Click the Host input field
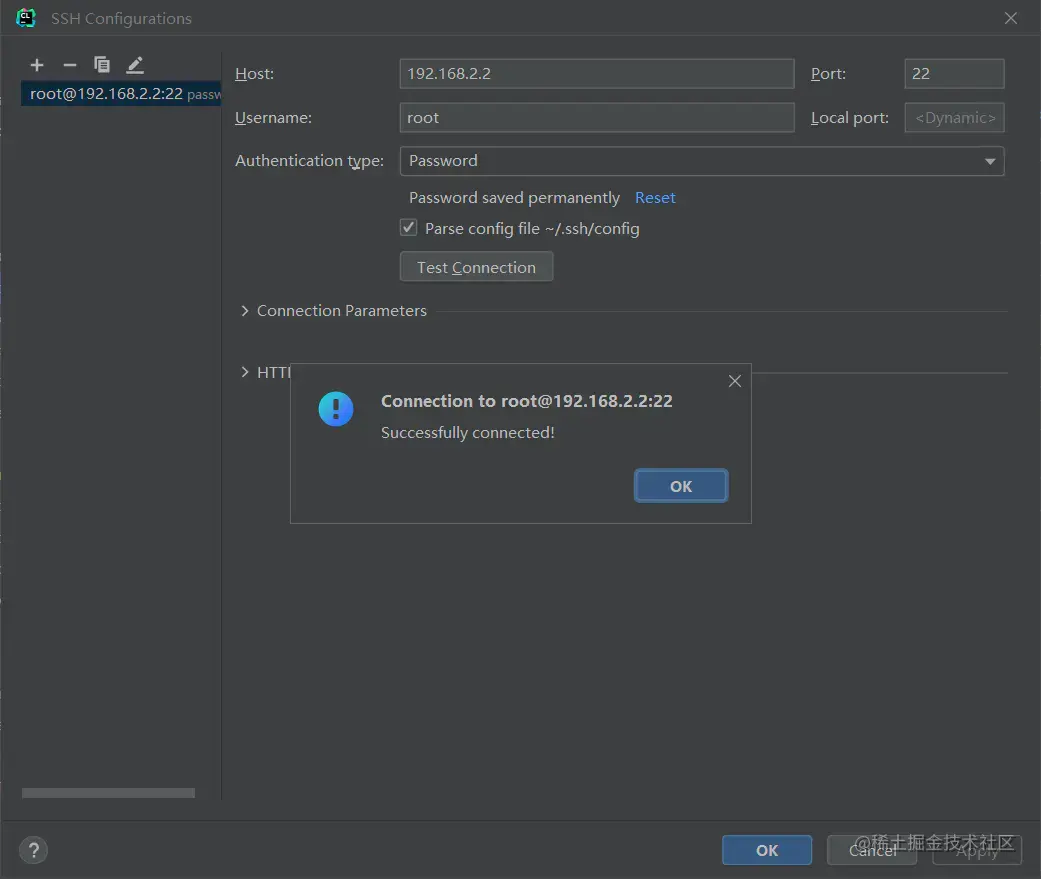This screenshot has height=879, width=1041. click(x=597, y=74)
